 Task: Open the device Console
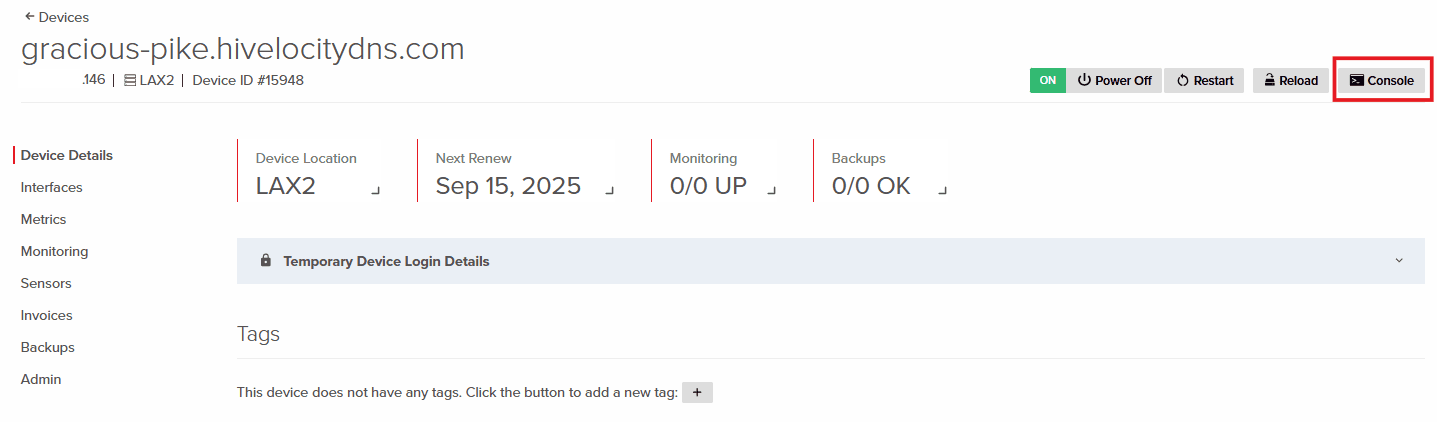click(x=1381, y=81)
